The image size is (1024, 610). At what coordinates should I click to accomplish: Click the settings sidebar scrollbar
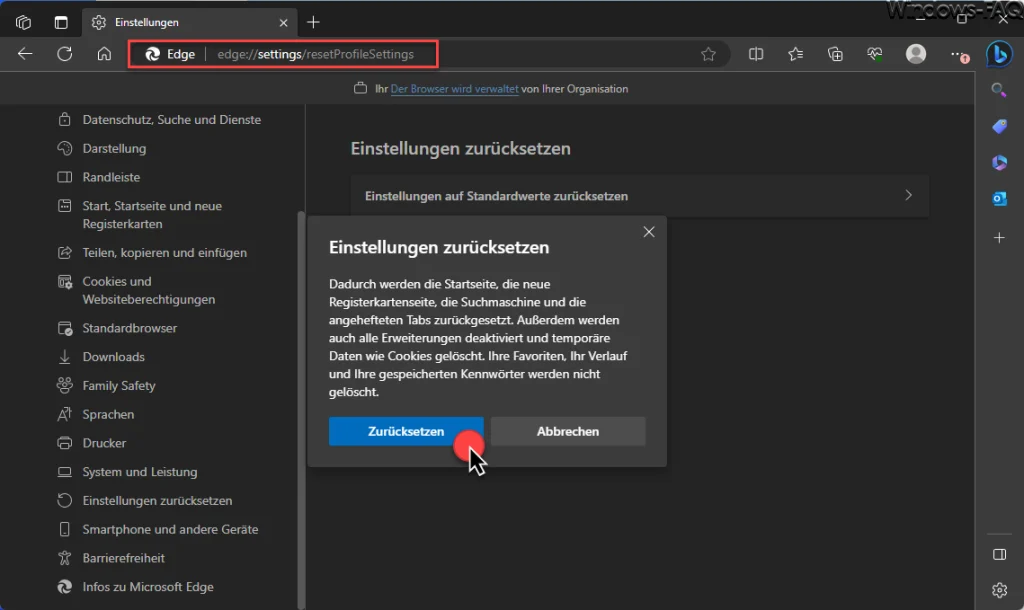click(301, 410)
